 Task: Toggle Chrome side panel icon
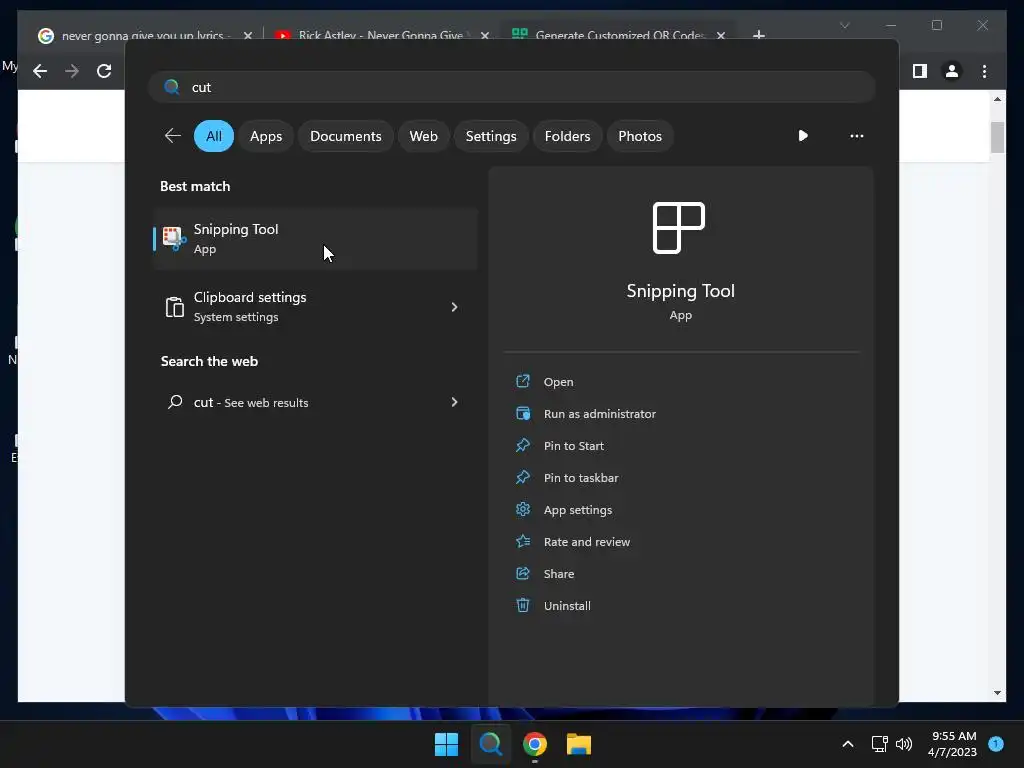point(920,71)
